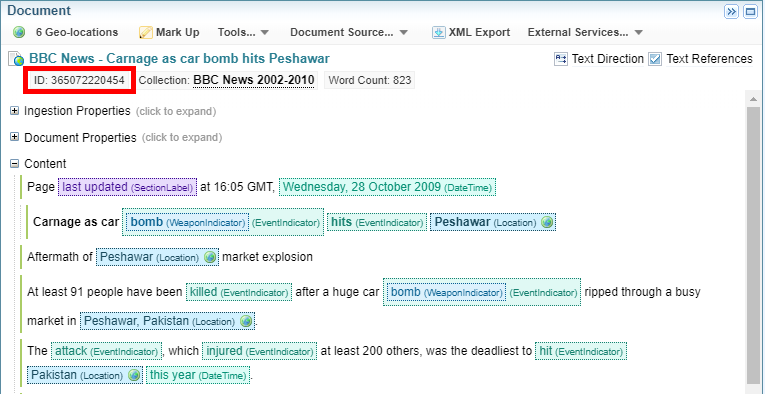The width and height of the screenshot is (765, 394).
Task: Click the Mark Up pencil icon
Action: [145, 33]
